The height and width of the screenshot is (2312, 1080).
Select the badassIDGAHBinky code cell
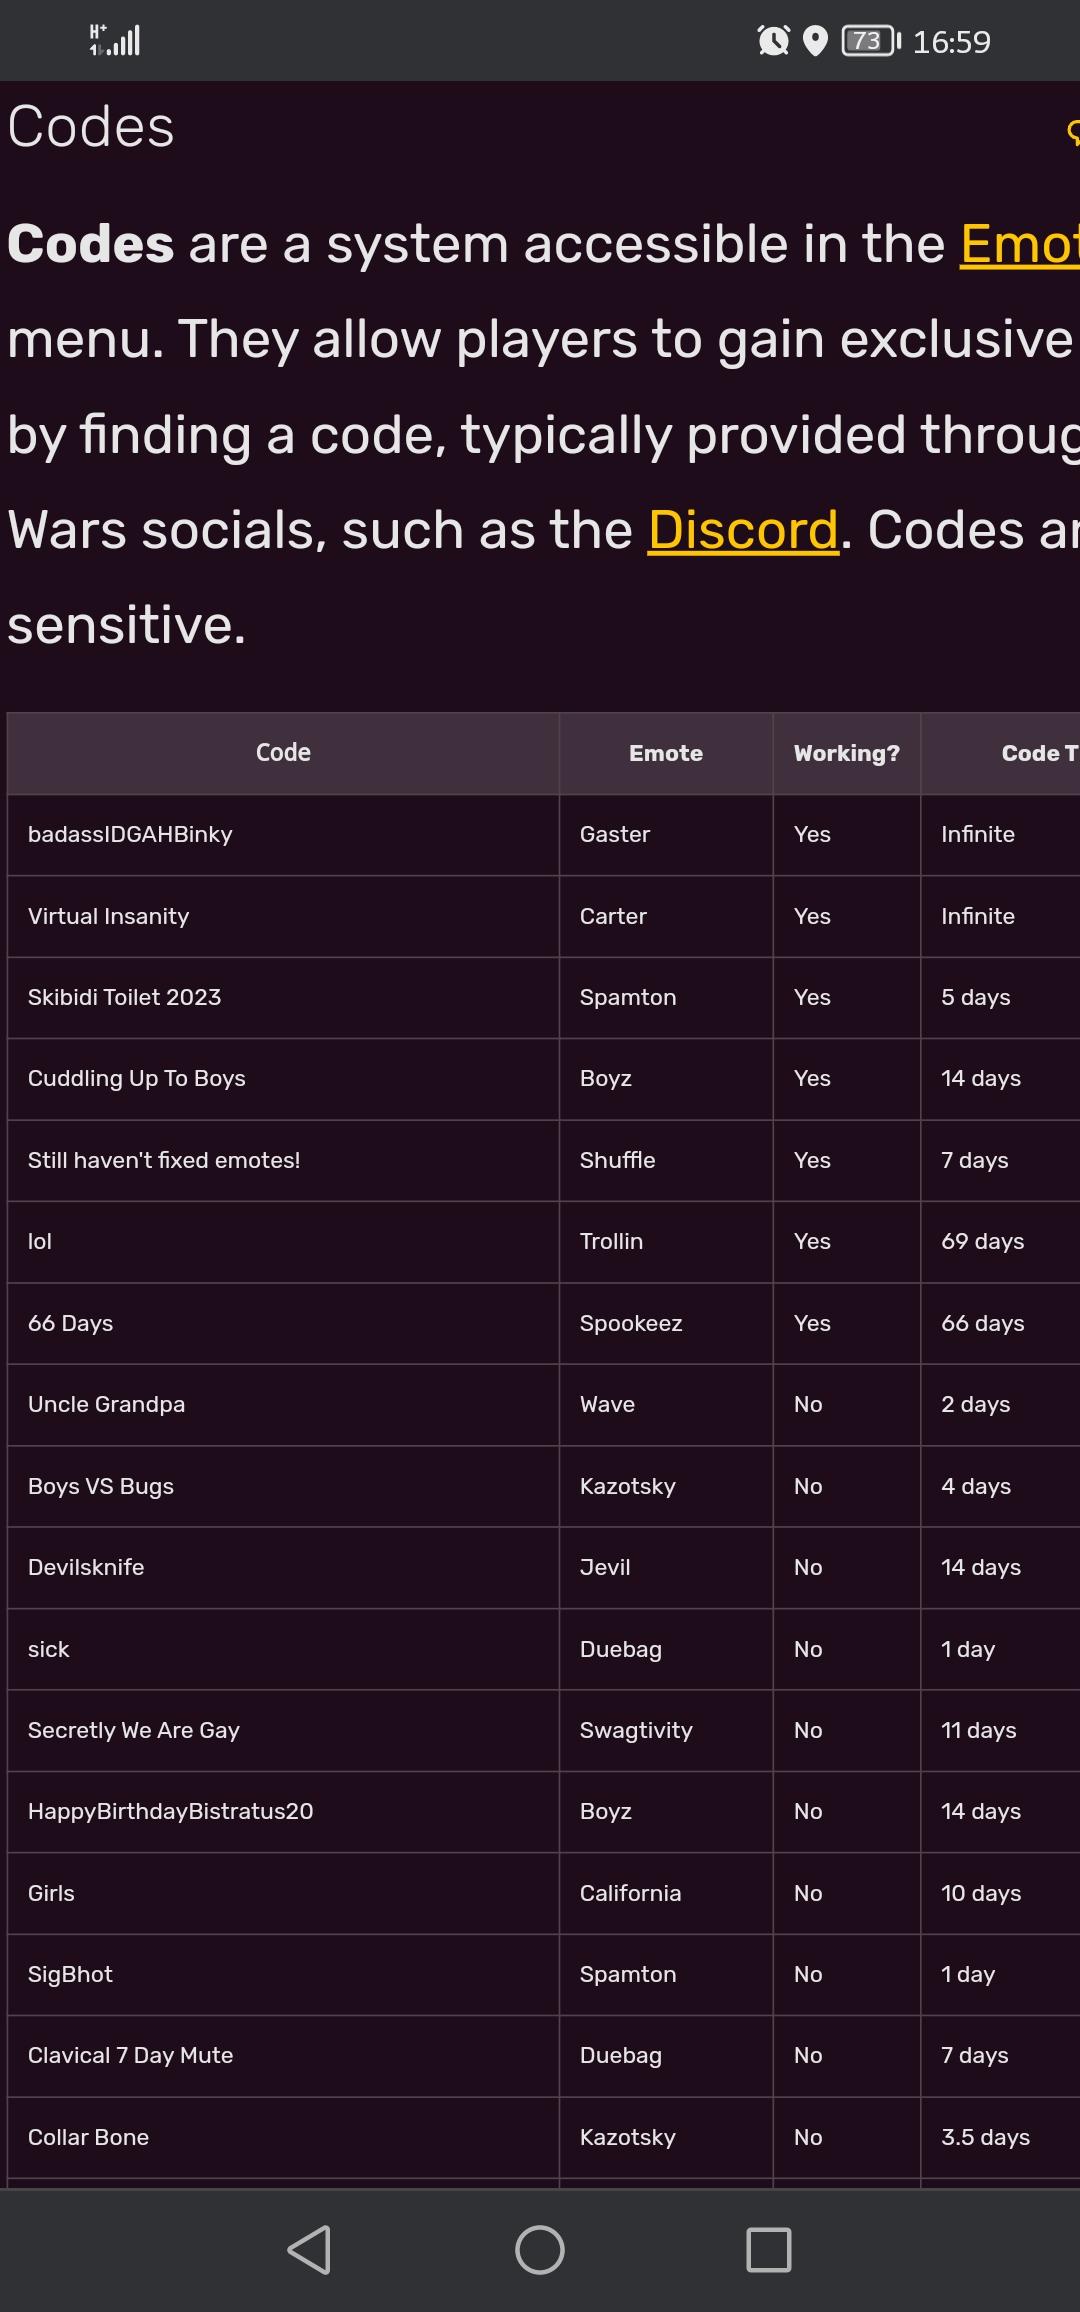[x=130, y=834]
